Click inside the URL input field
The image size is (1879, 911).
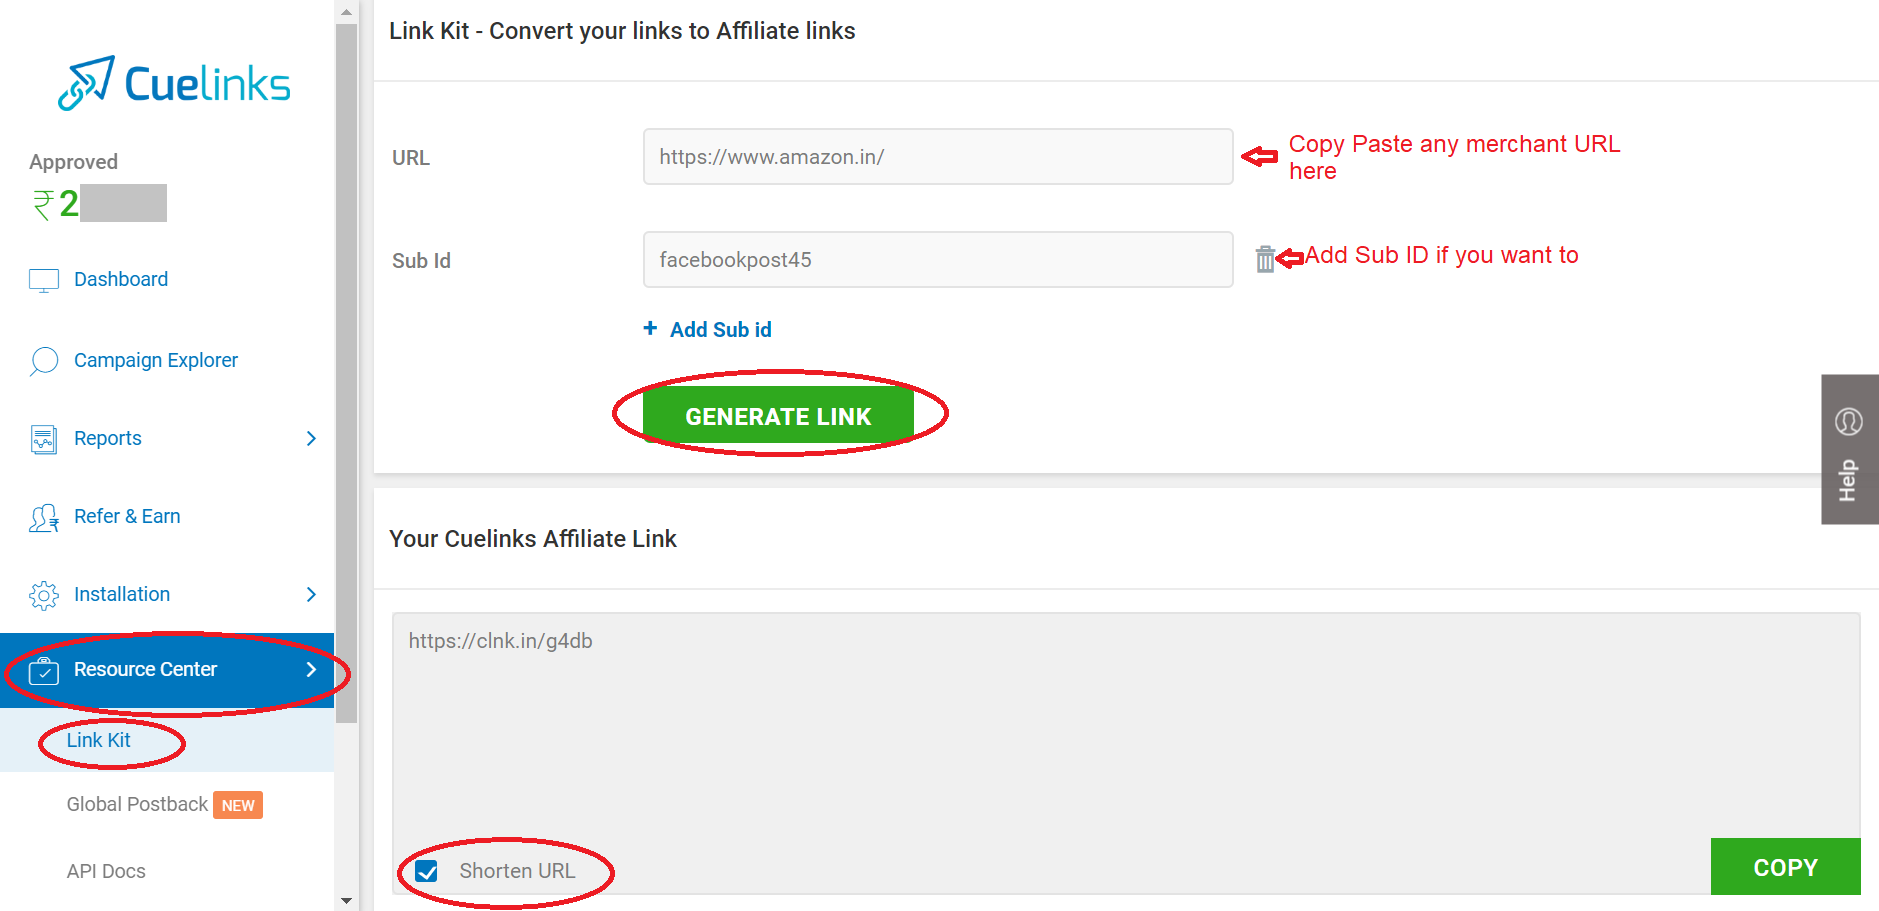tap(936, 157)
